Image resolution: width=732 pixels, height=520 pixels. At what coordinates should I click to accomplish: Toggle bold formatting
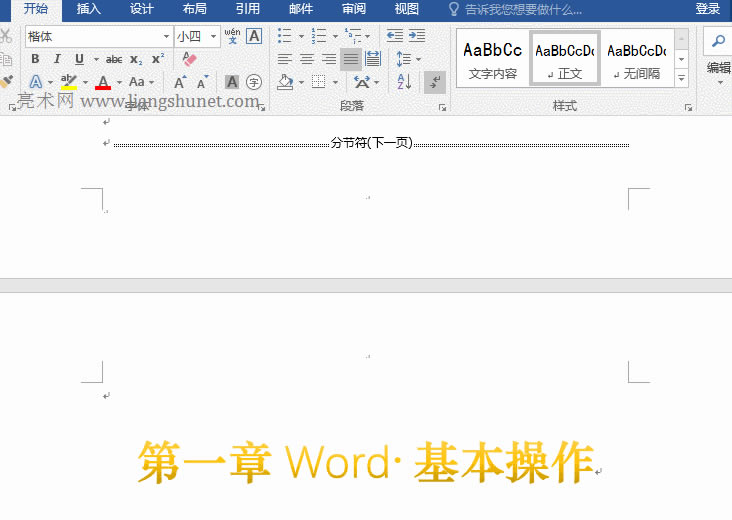35,59
